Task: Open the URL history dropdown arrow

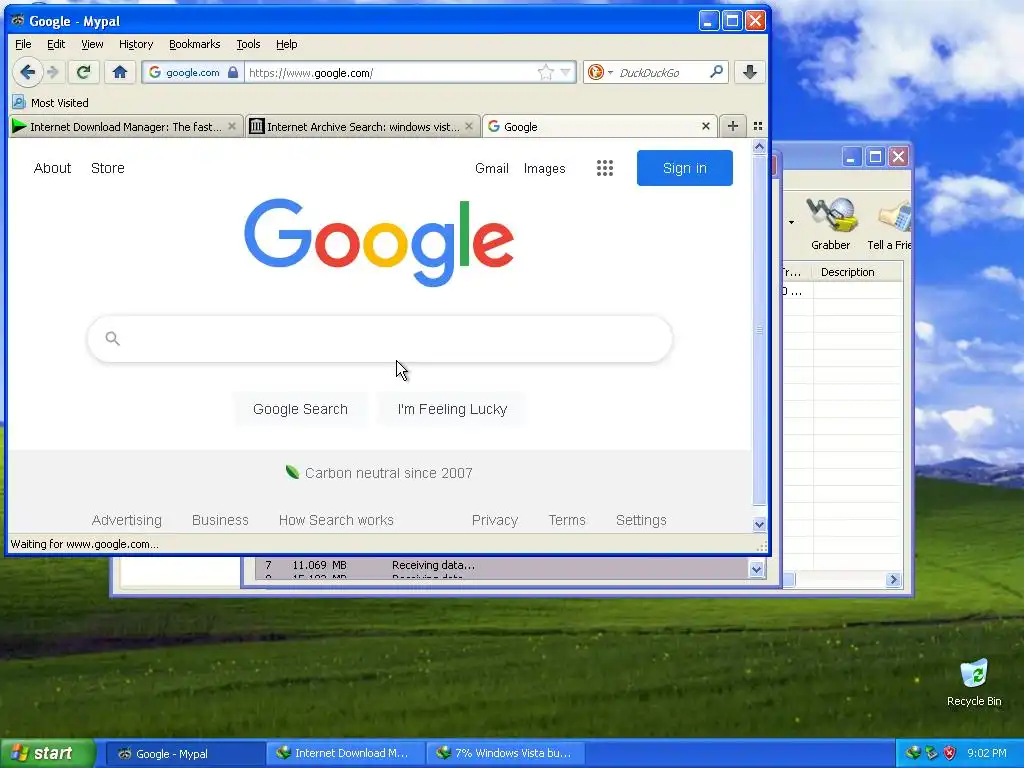Action: point(566,72)
